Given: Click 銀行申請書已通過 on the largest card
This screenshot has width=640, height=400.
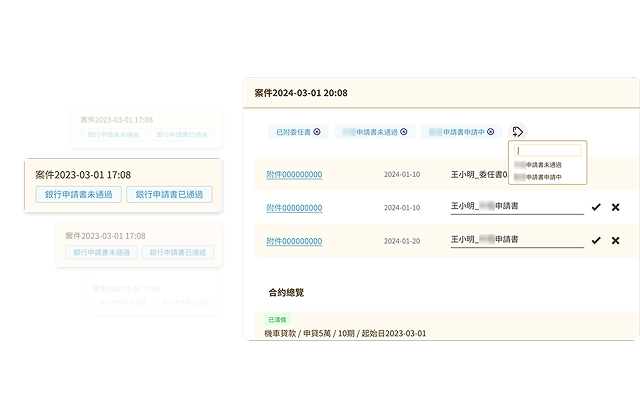Looking at the screenshot, I should point(169,194).
